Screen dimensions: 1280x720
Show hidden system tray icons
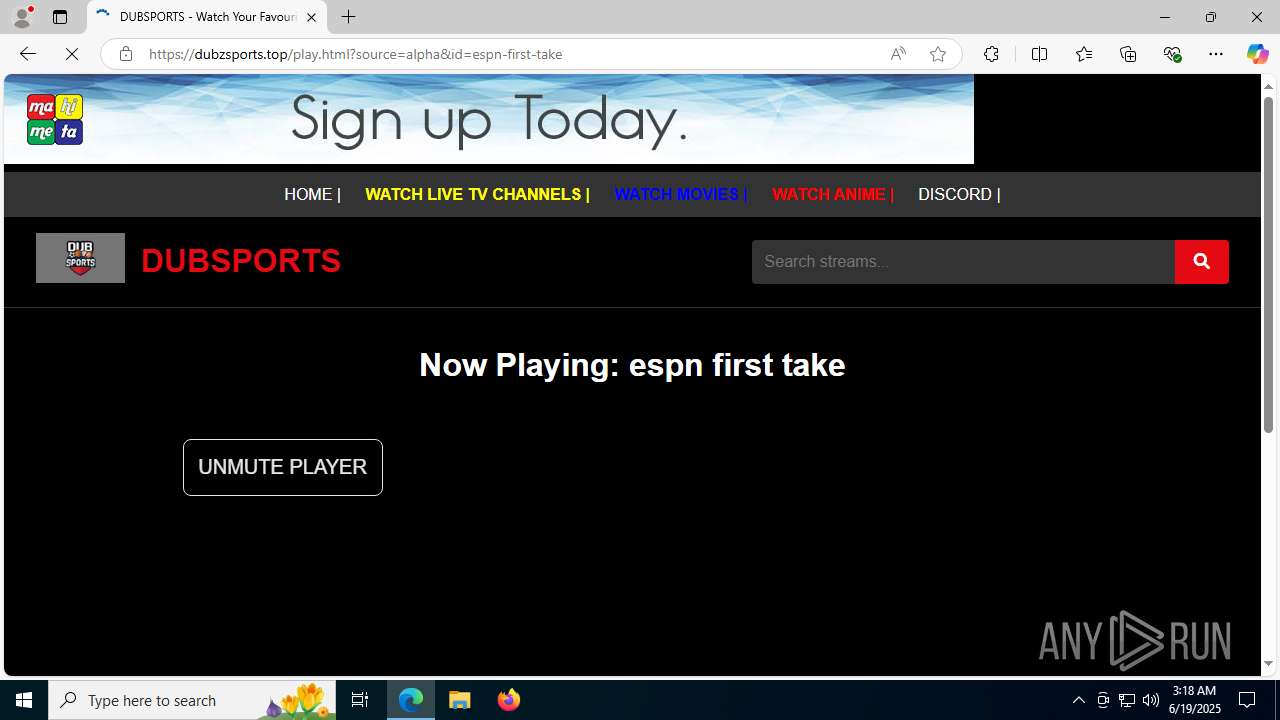[1078, 700]
